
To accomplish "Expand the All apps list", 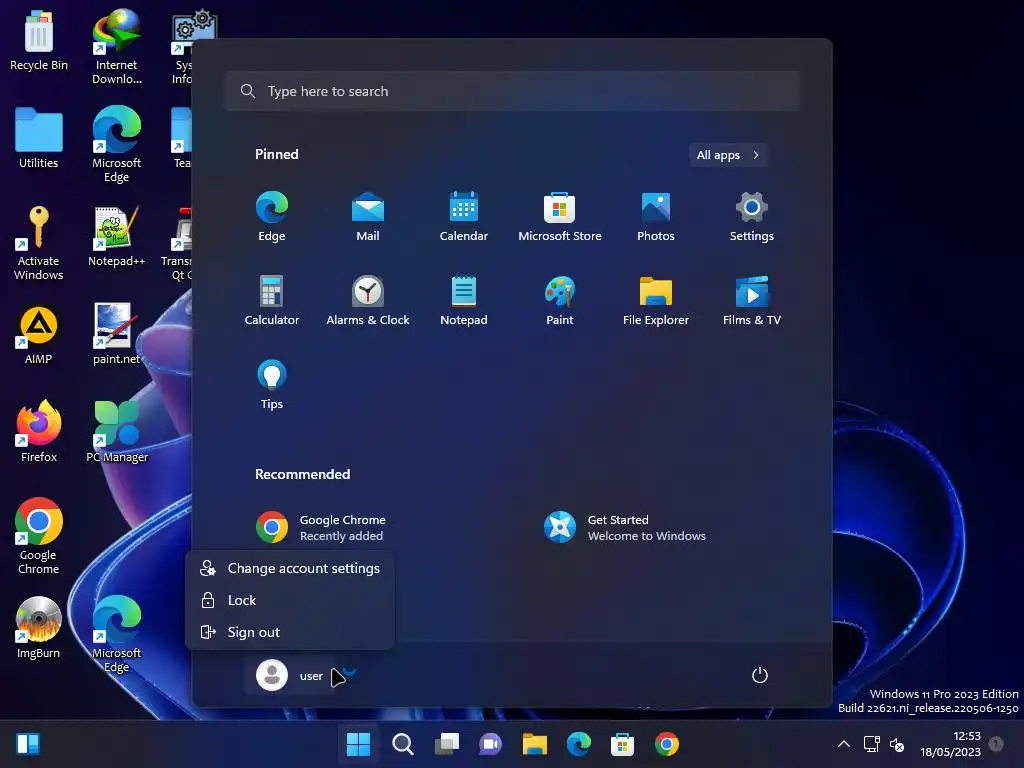I will pyautogui.click(x=728, y=155).
